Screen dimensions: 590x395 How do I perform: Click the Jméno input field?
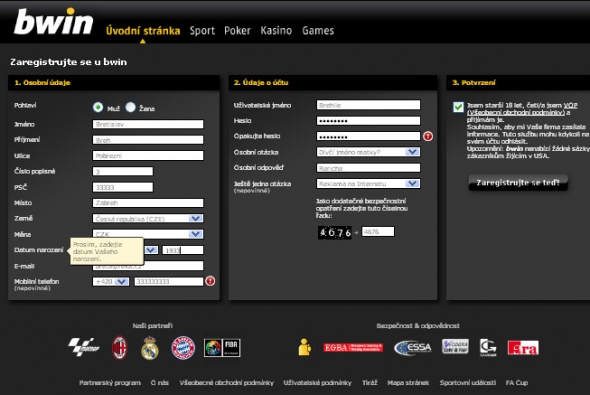pyautogui.click(x=148, y=124)
